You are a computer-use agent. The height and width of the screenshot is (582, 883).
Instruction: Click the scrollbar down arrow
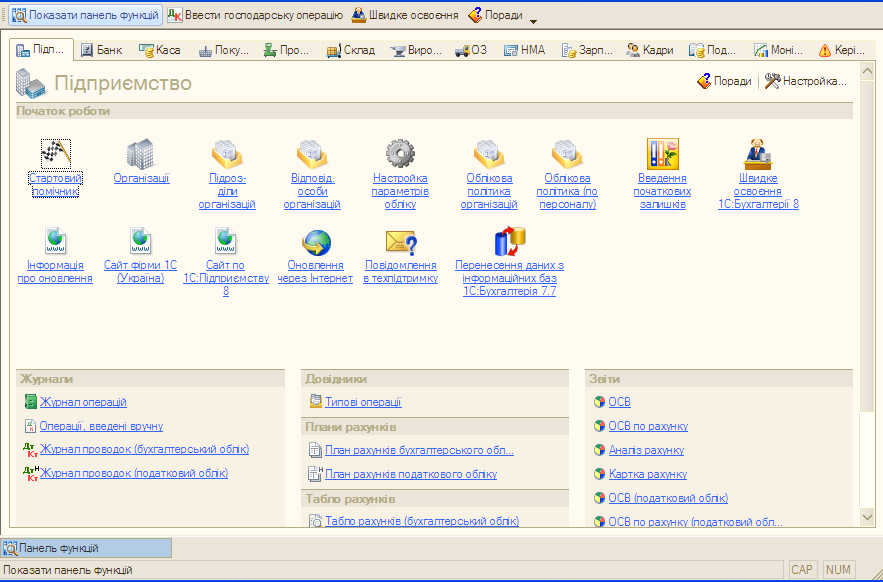pos(867,517)
